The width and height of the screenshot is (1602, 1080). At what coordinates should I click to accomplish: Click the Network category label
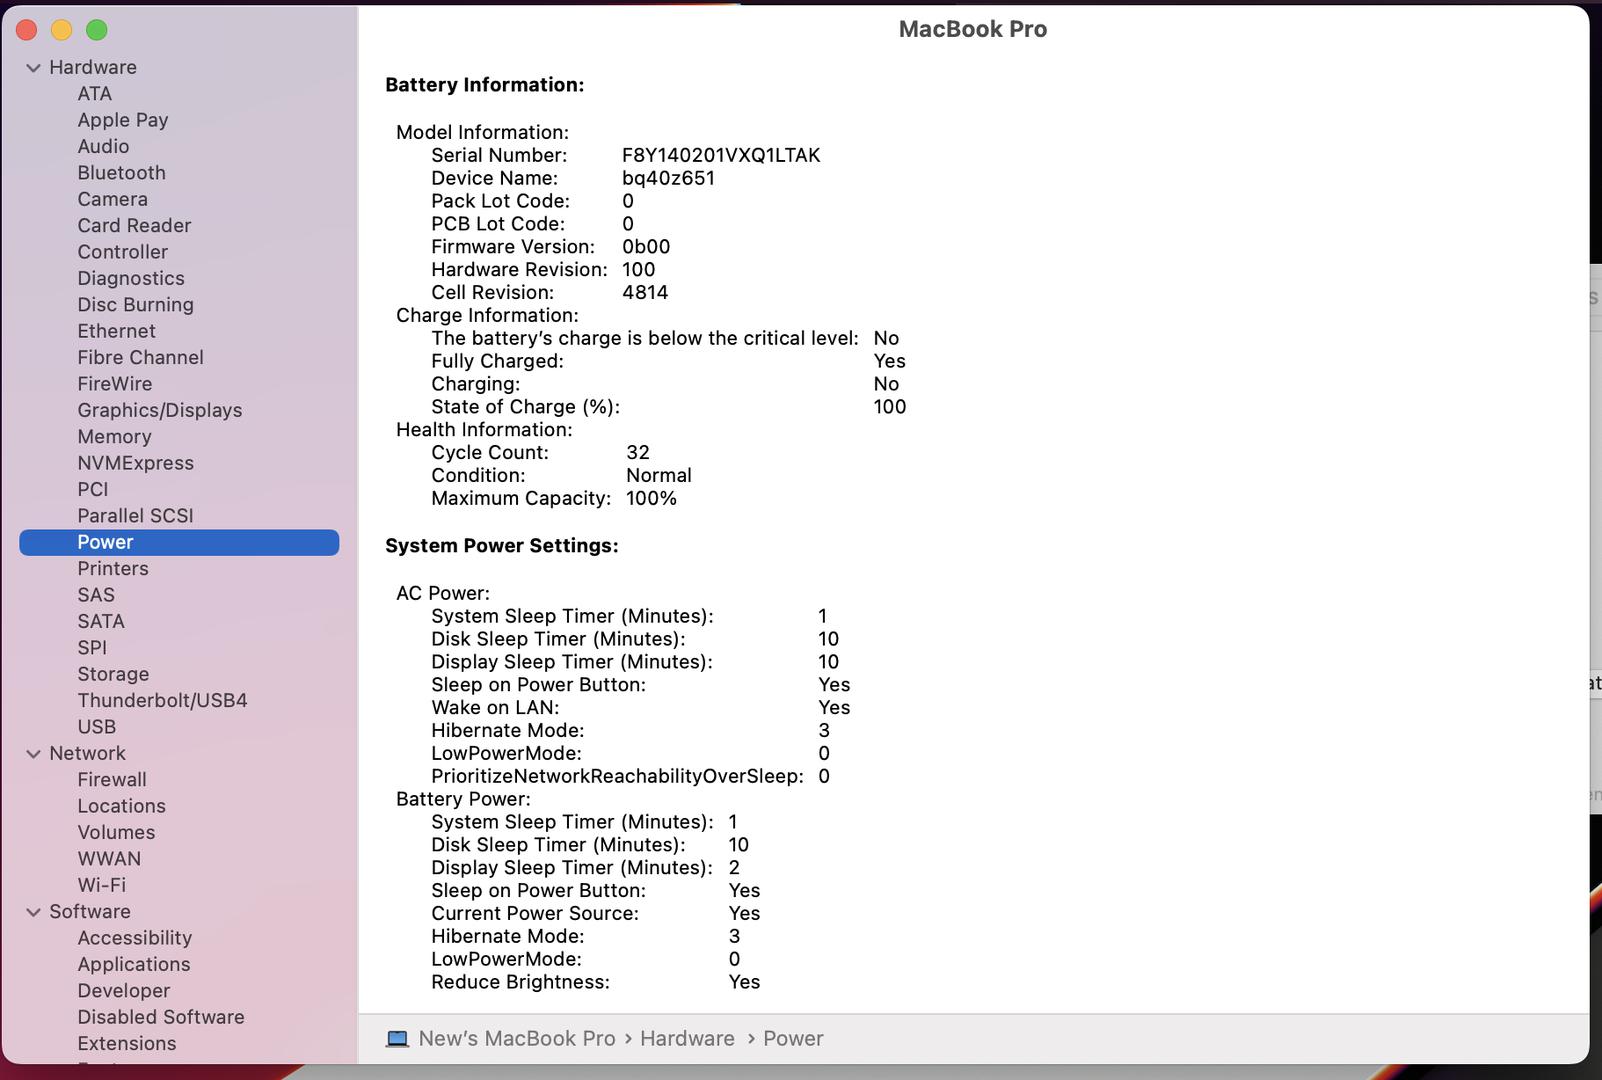pyautogui.click(x=88, y=754)
